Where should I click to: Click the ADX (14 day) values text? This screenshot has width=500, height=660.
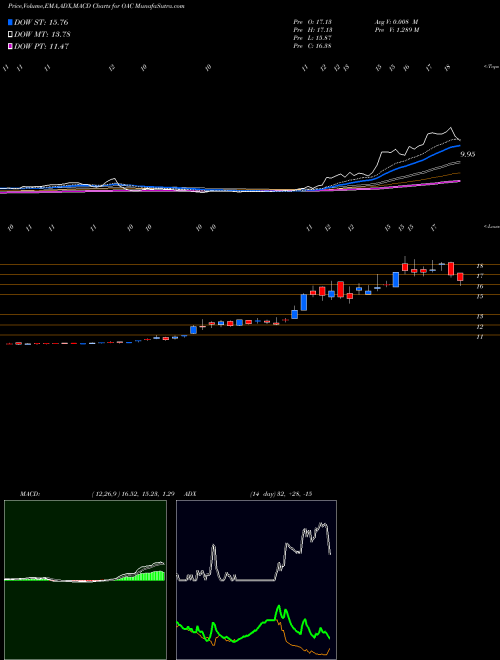tap(280, 494)
